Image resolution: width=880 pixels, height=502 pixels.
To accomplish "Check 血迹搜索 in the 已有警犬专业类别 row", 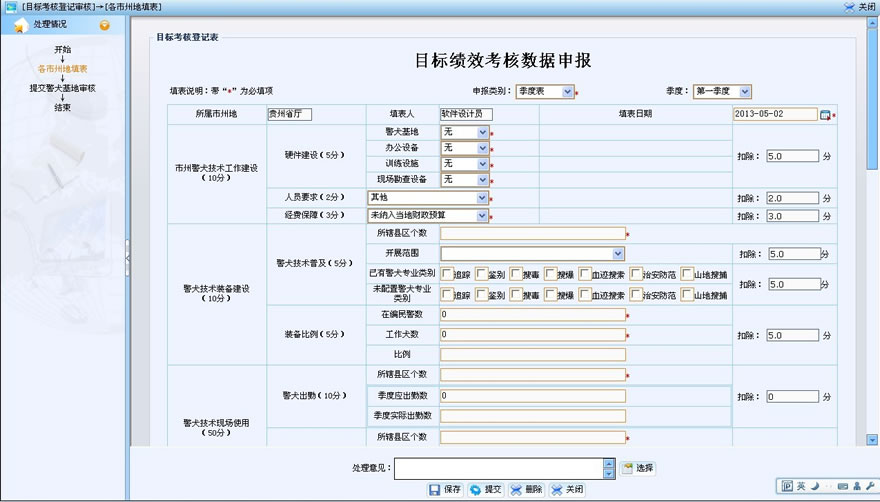I will pos(585,274).
